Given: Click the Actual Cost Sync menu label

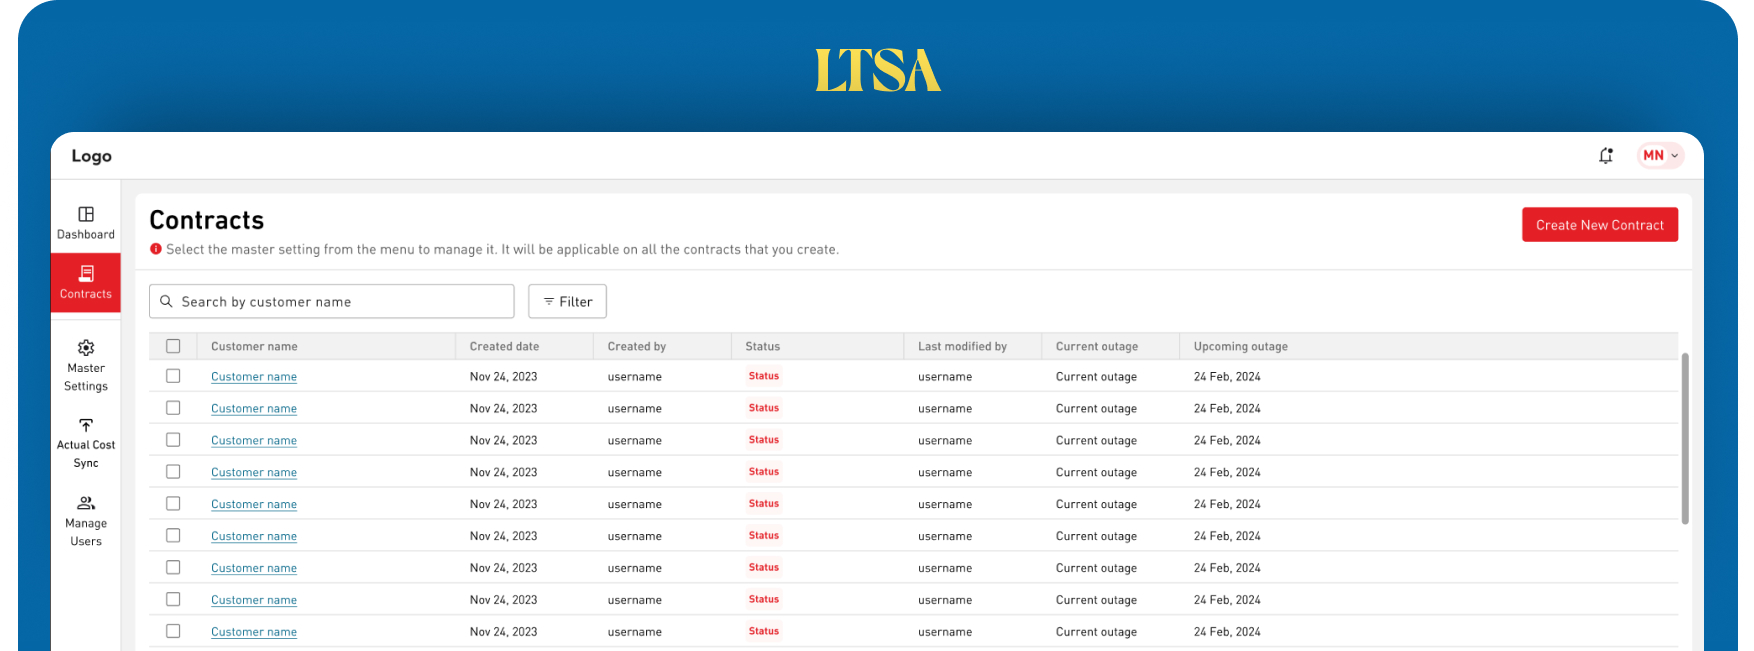Looking at the screenshot, I should tap(86, 454).
